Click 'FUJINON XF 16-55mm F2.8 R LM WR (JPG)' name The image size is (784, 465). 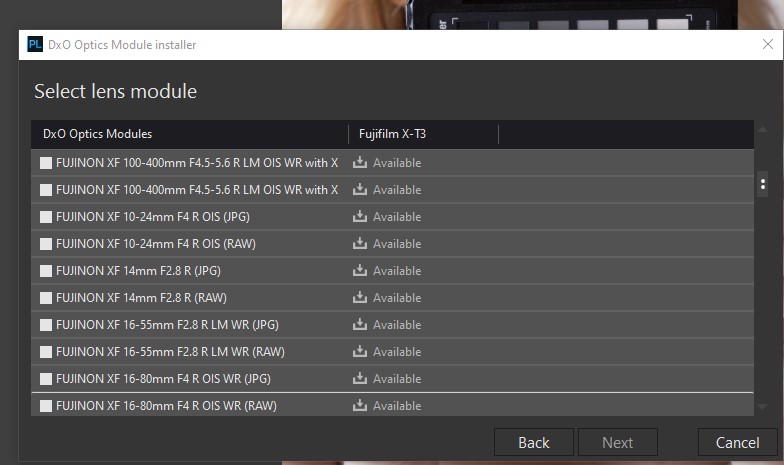click(x=167, y=325)
